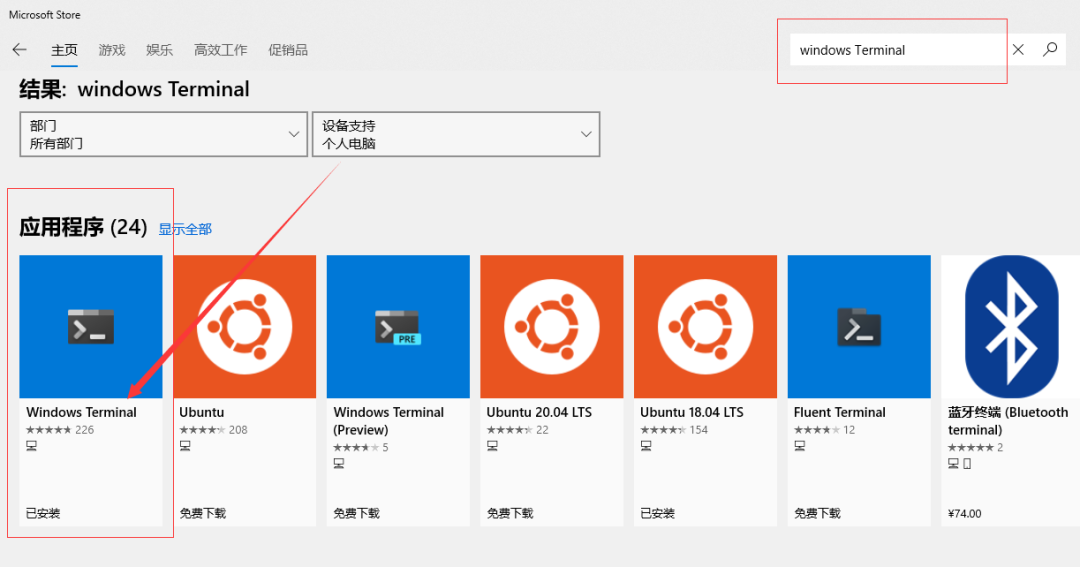The height and width of the screenshot is (567, 1080).
Task: Clear the search box with X icon
Action: pos(1018,50)
